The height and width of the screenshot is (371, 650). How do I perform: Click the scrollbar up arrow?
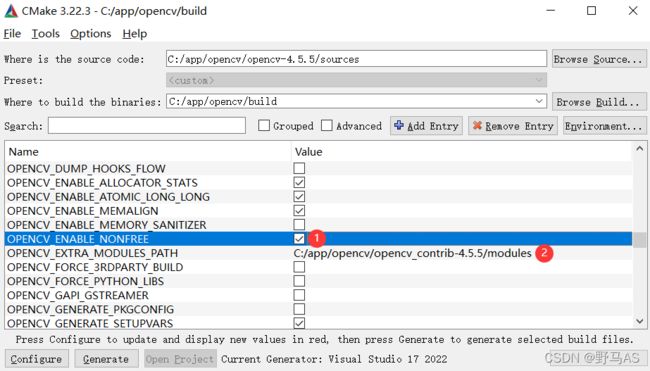pyautogui.click(x=640, y=148)
